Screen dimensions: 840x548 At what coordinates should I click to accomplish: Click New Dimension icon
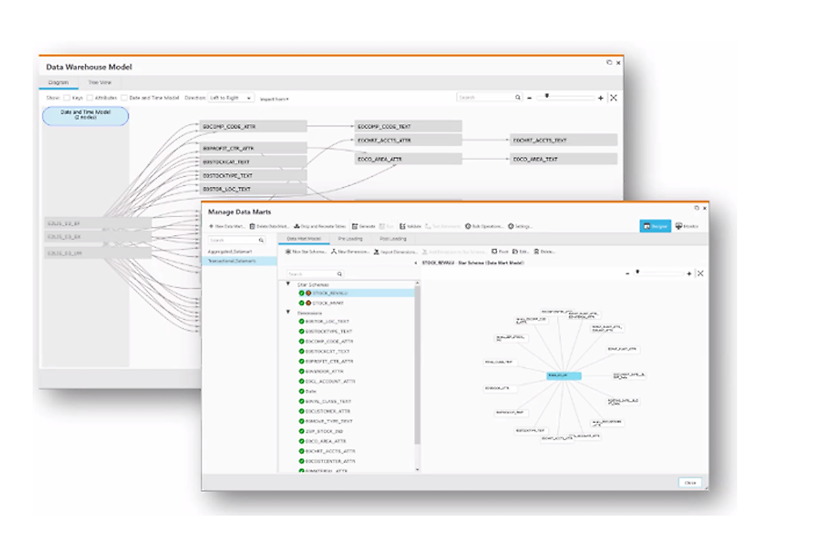click(334, 251)
